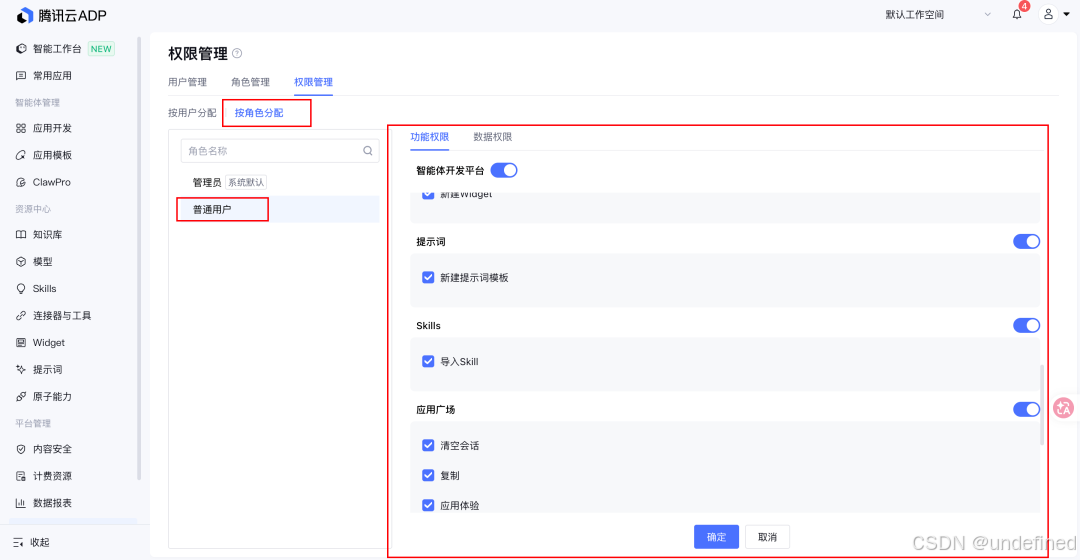
Task: Toggle the 应用广场 section switch
Action: [x=1026, y=410]
